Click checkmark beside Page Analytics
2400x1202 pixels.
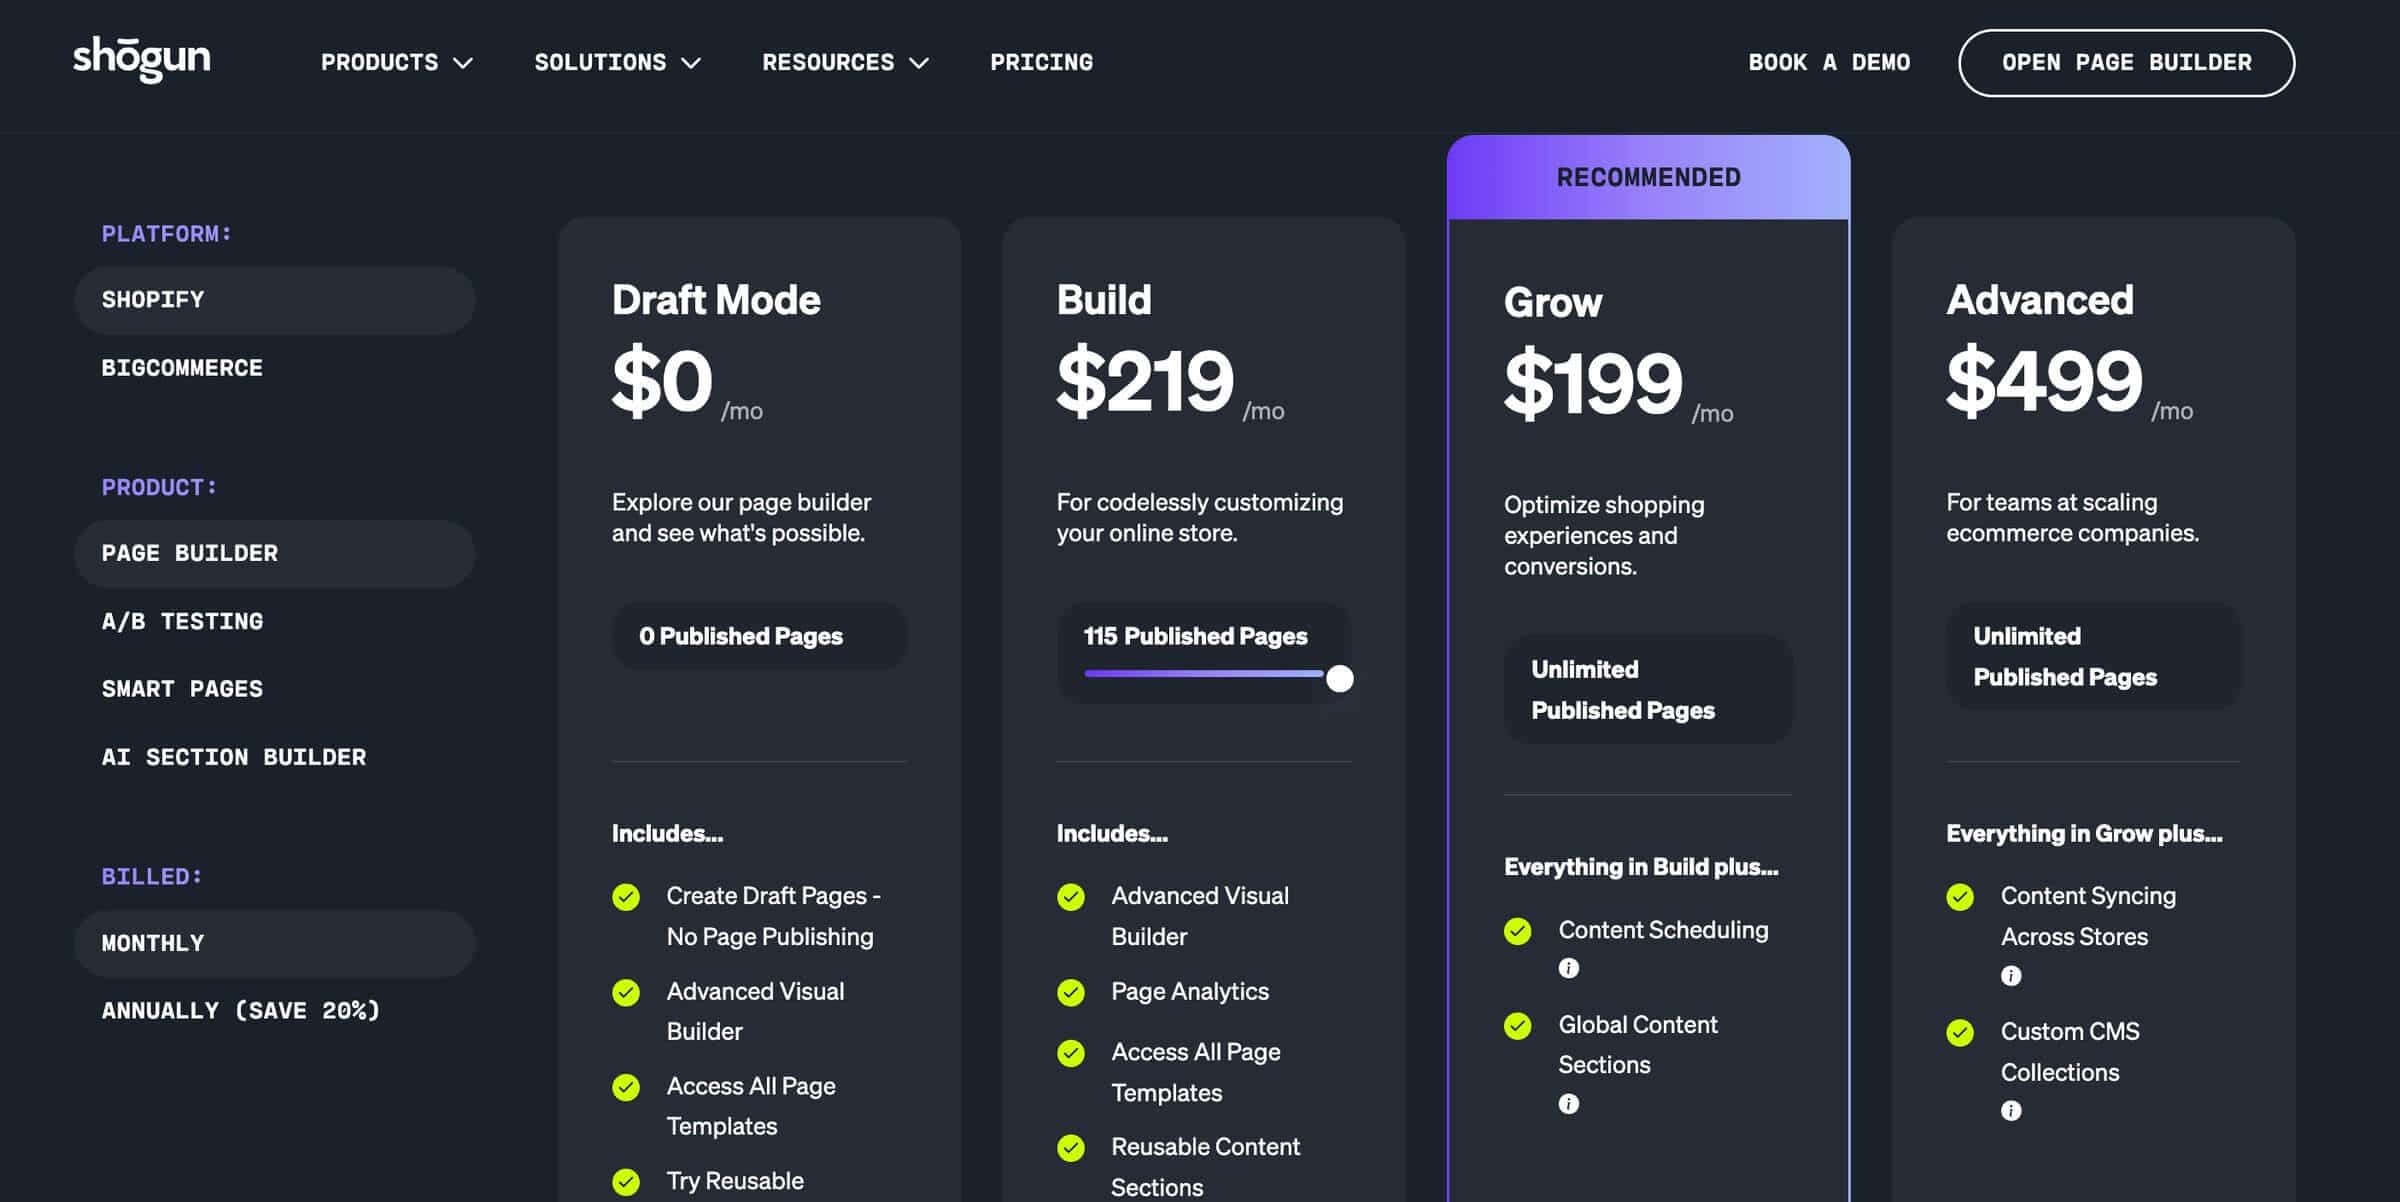click(x=1071, y=992)
